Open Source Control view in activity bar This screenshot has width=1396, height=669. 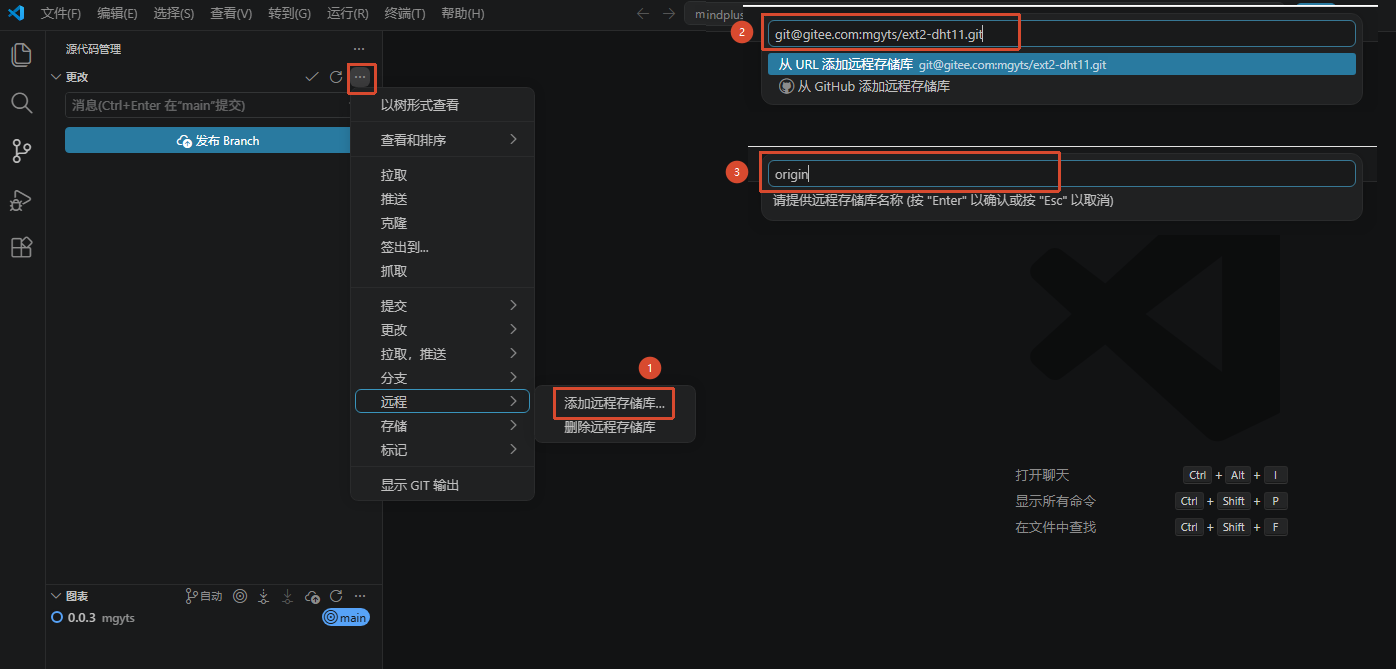pos(21,151)
